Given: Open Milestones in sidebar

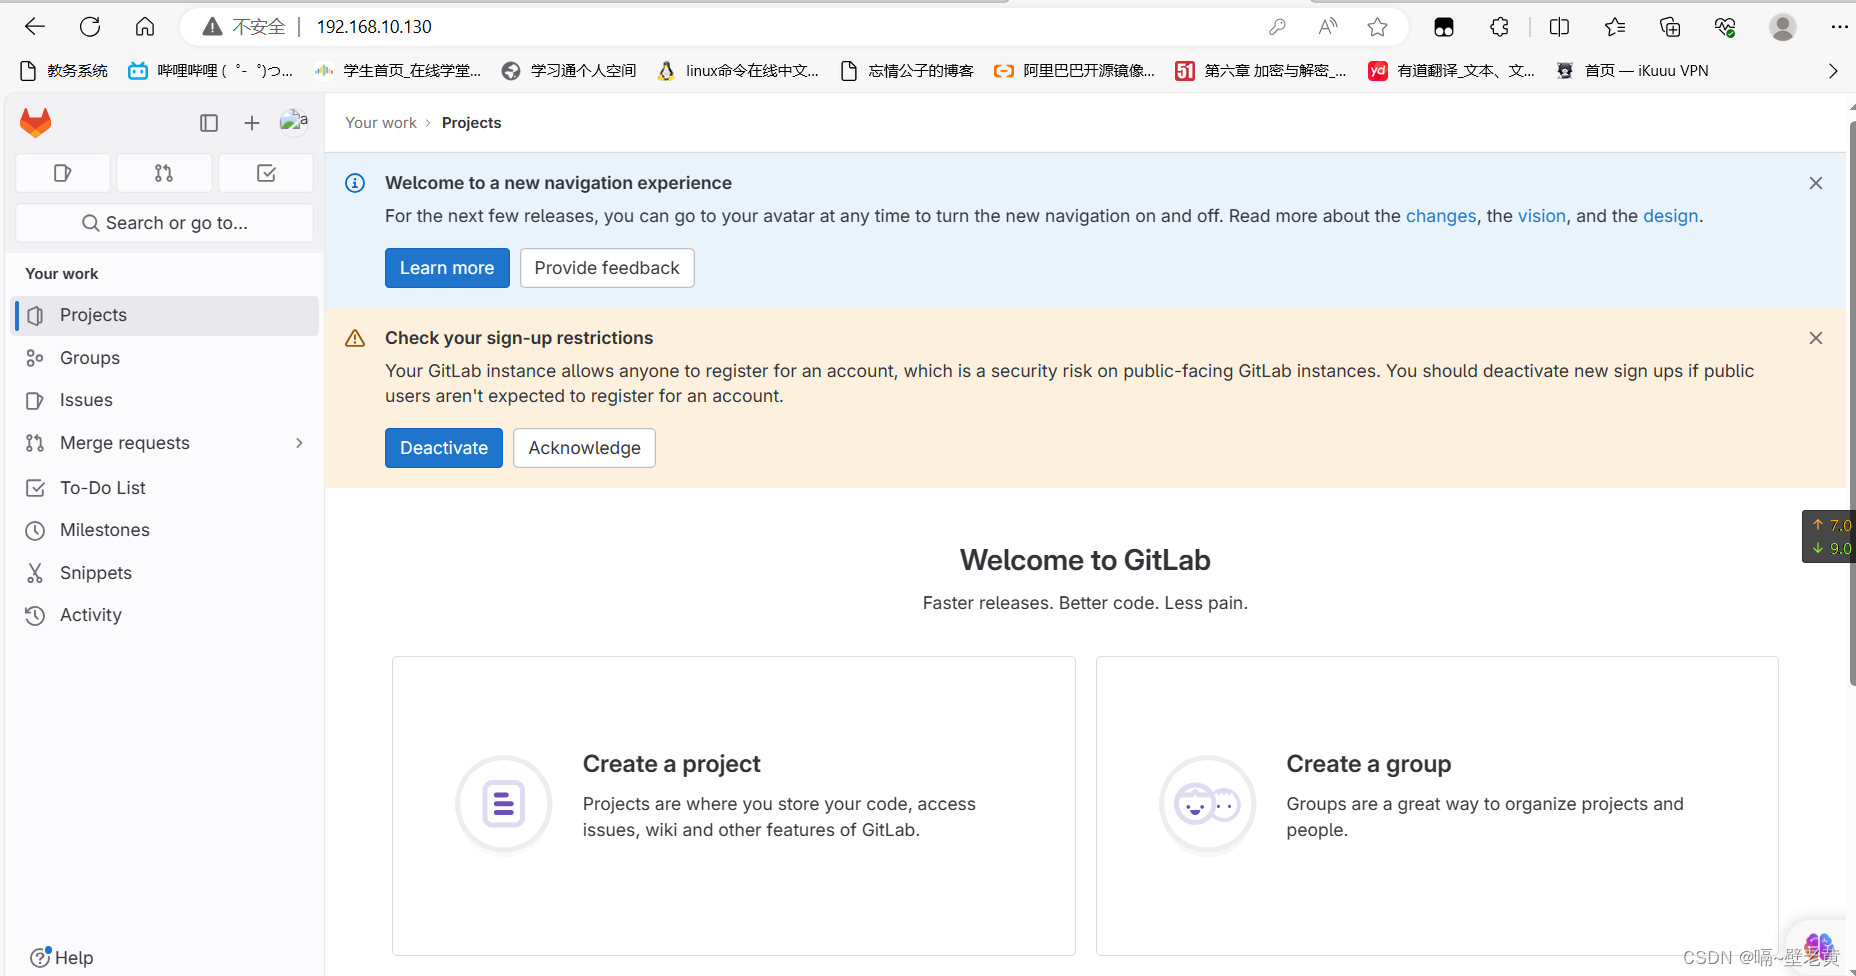Looking at the screenshot, I should click(166, 530).
